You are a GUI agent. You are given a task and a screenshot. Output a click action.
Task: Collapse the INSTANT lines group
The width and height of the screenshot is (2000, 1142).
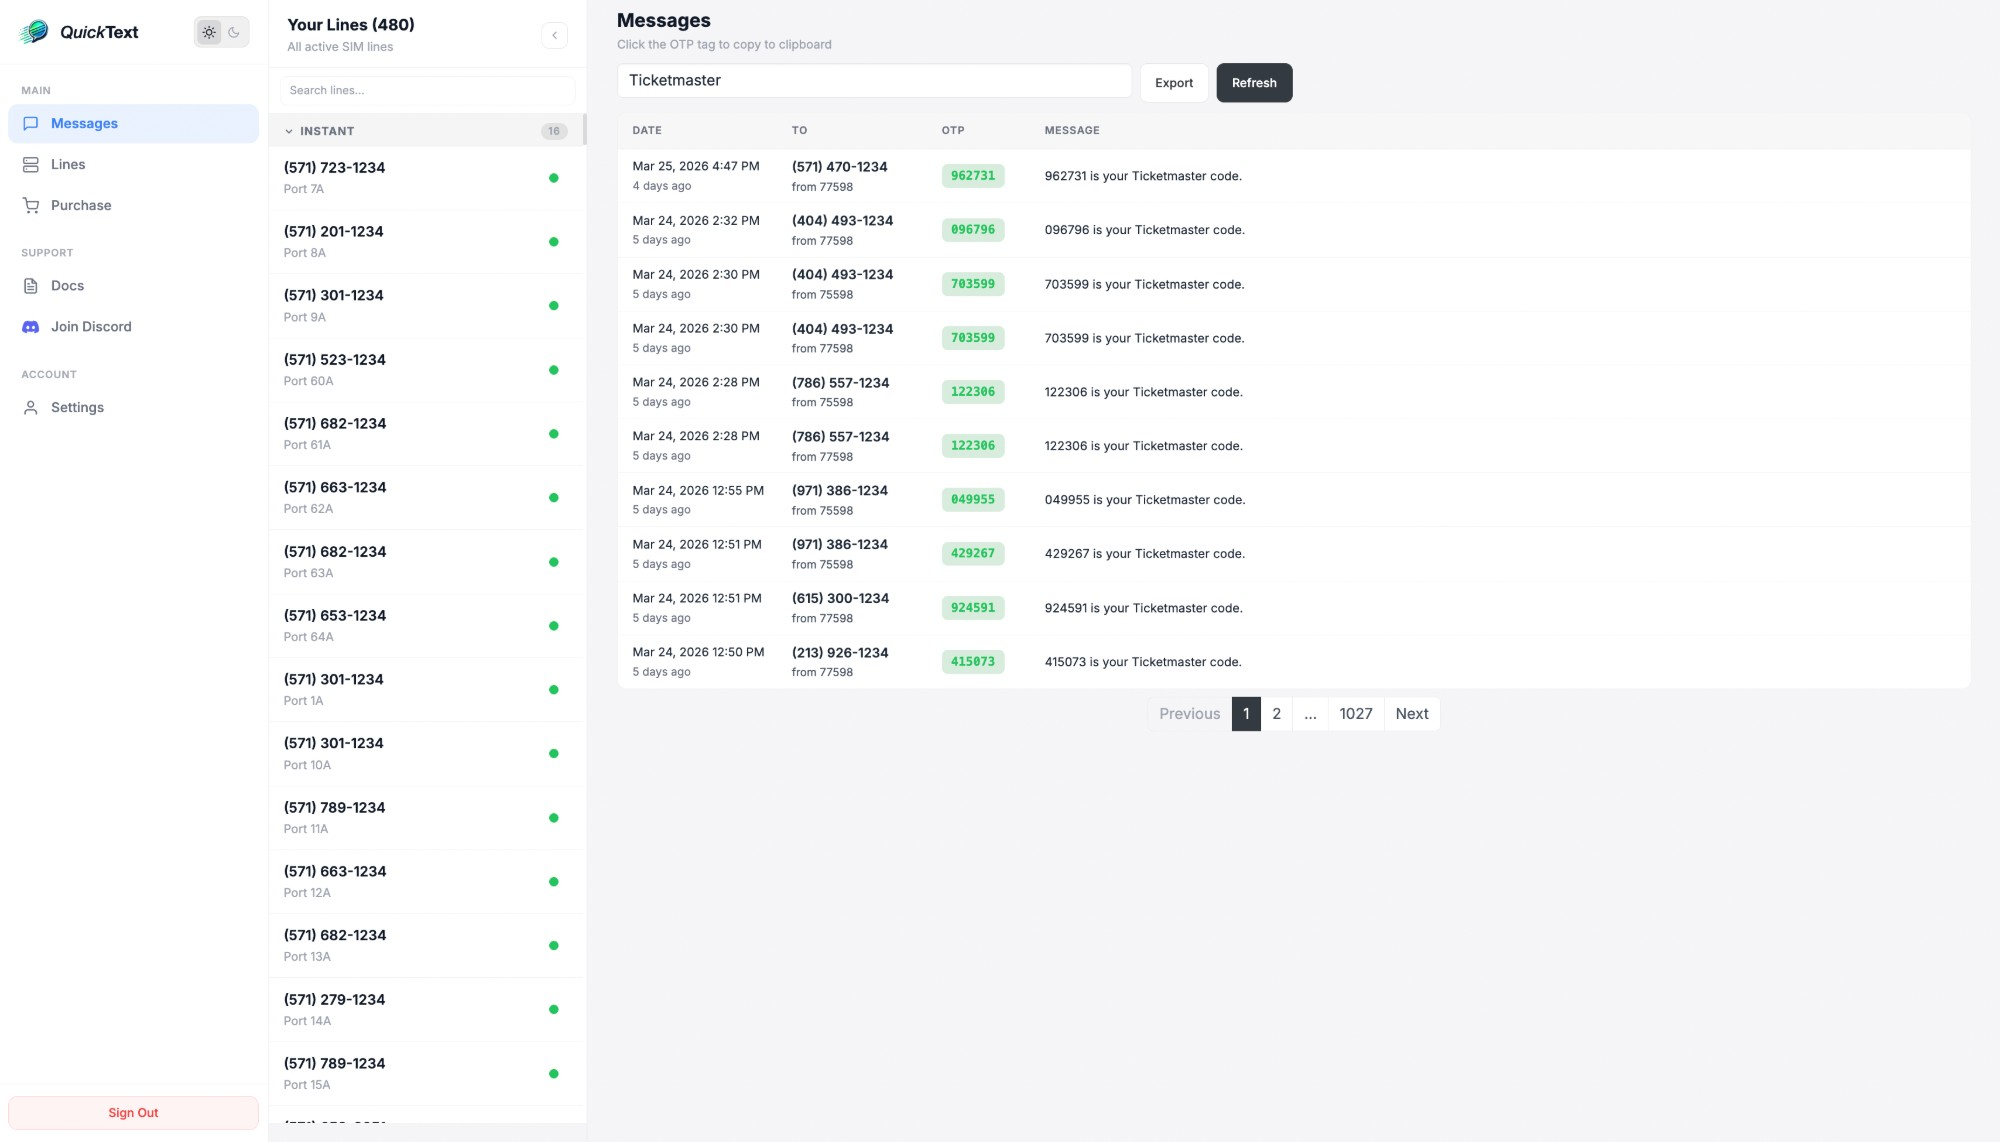pyautogui.click(x=290, y=131)
